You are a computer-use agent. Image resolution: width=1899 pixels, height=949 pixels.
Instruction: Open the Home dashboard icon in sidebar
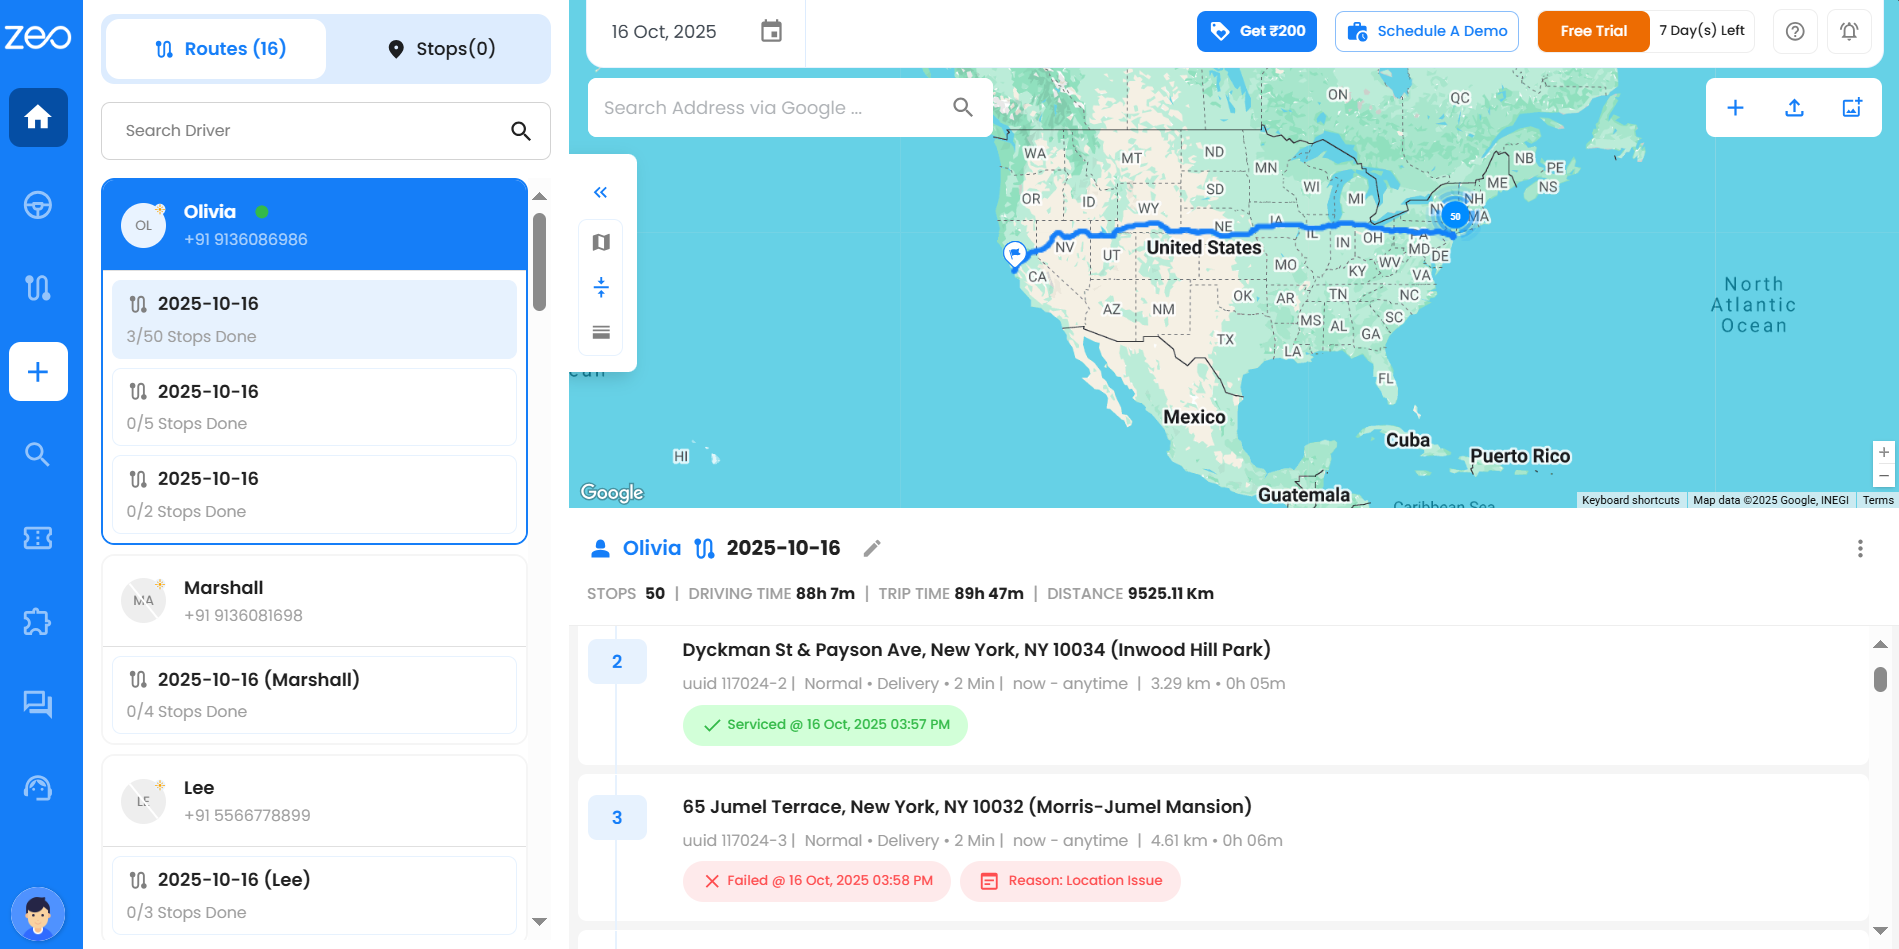[38, 118]
